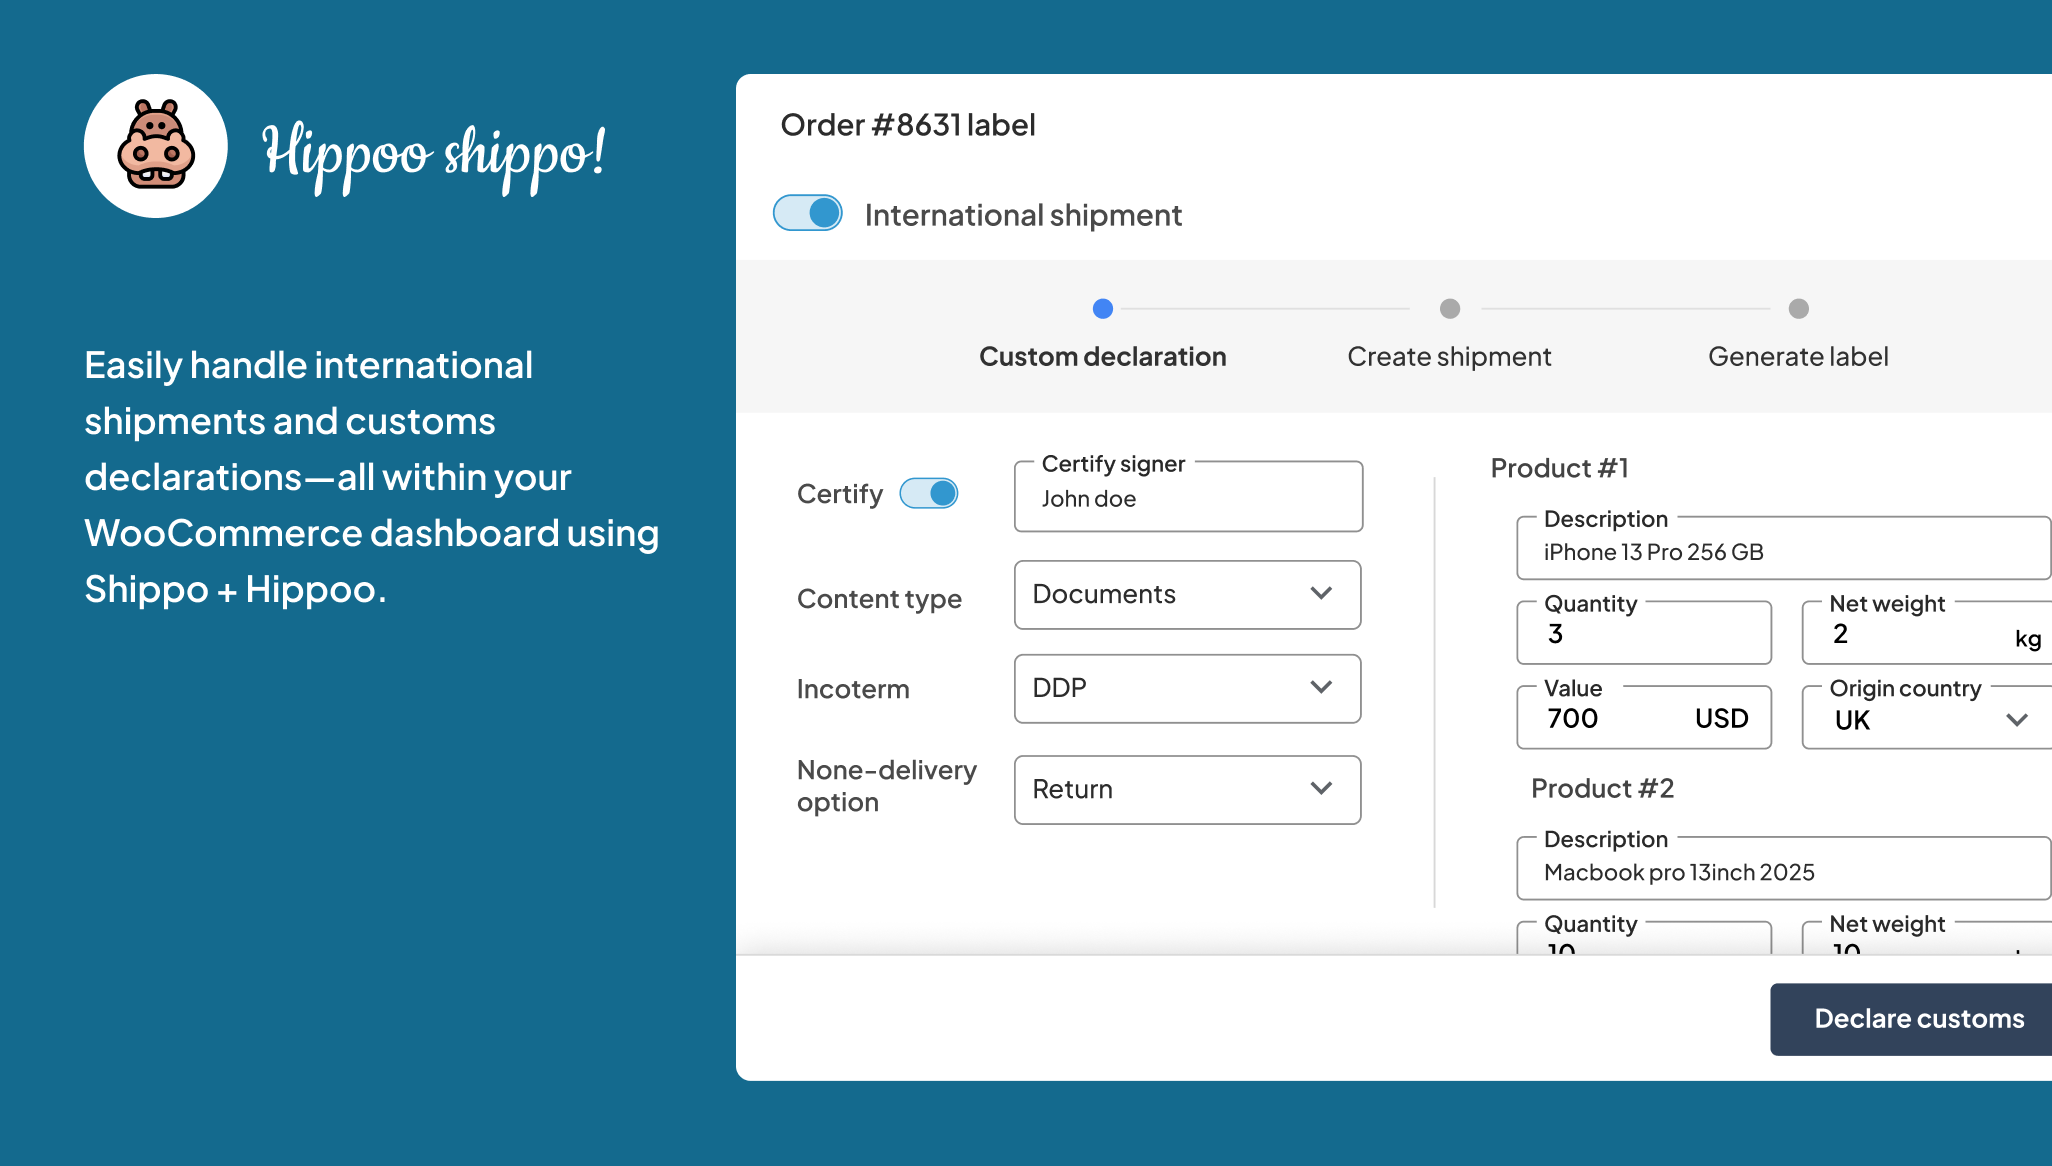Screen dimensions: 2052x1166
Task: Select the Custom declaration step
Action: coord(1103,357)
